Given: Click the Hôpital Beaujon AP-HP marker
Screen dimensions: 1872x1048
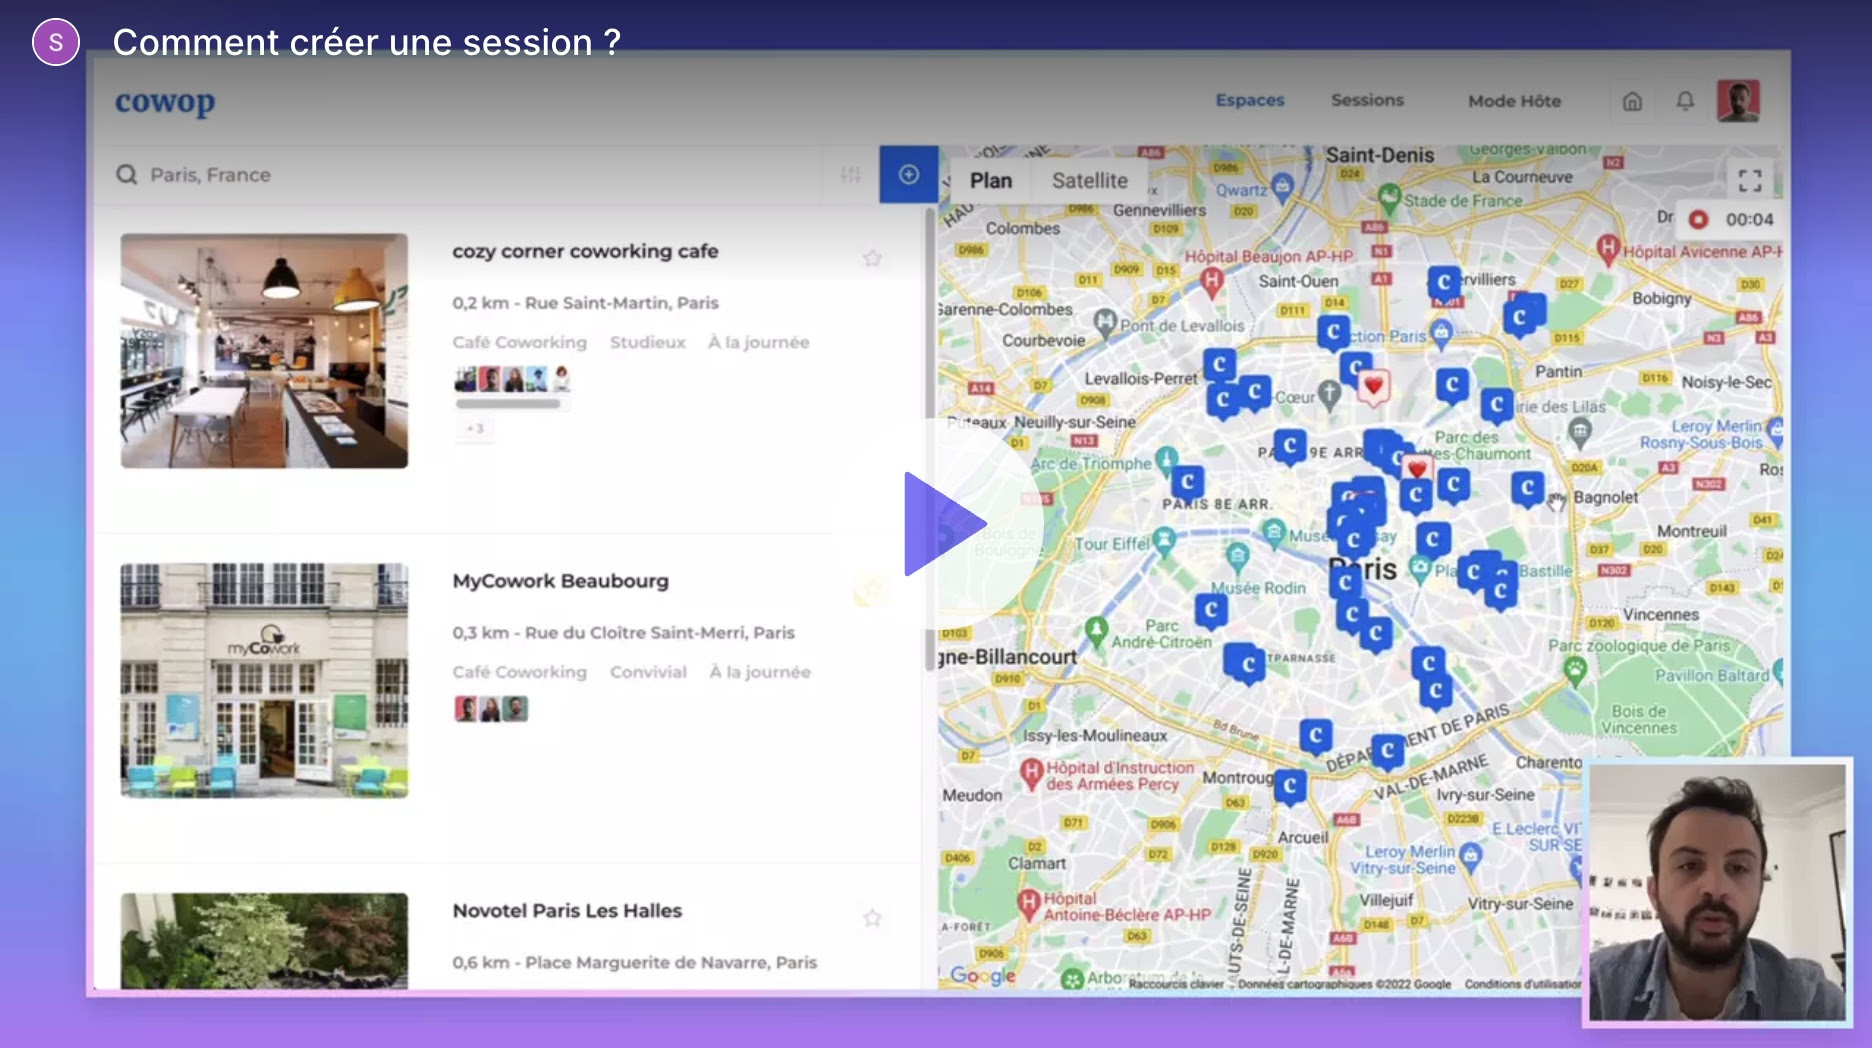Looking at the screenshot, I should pos(1211,282).
